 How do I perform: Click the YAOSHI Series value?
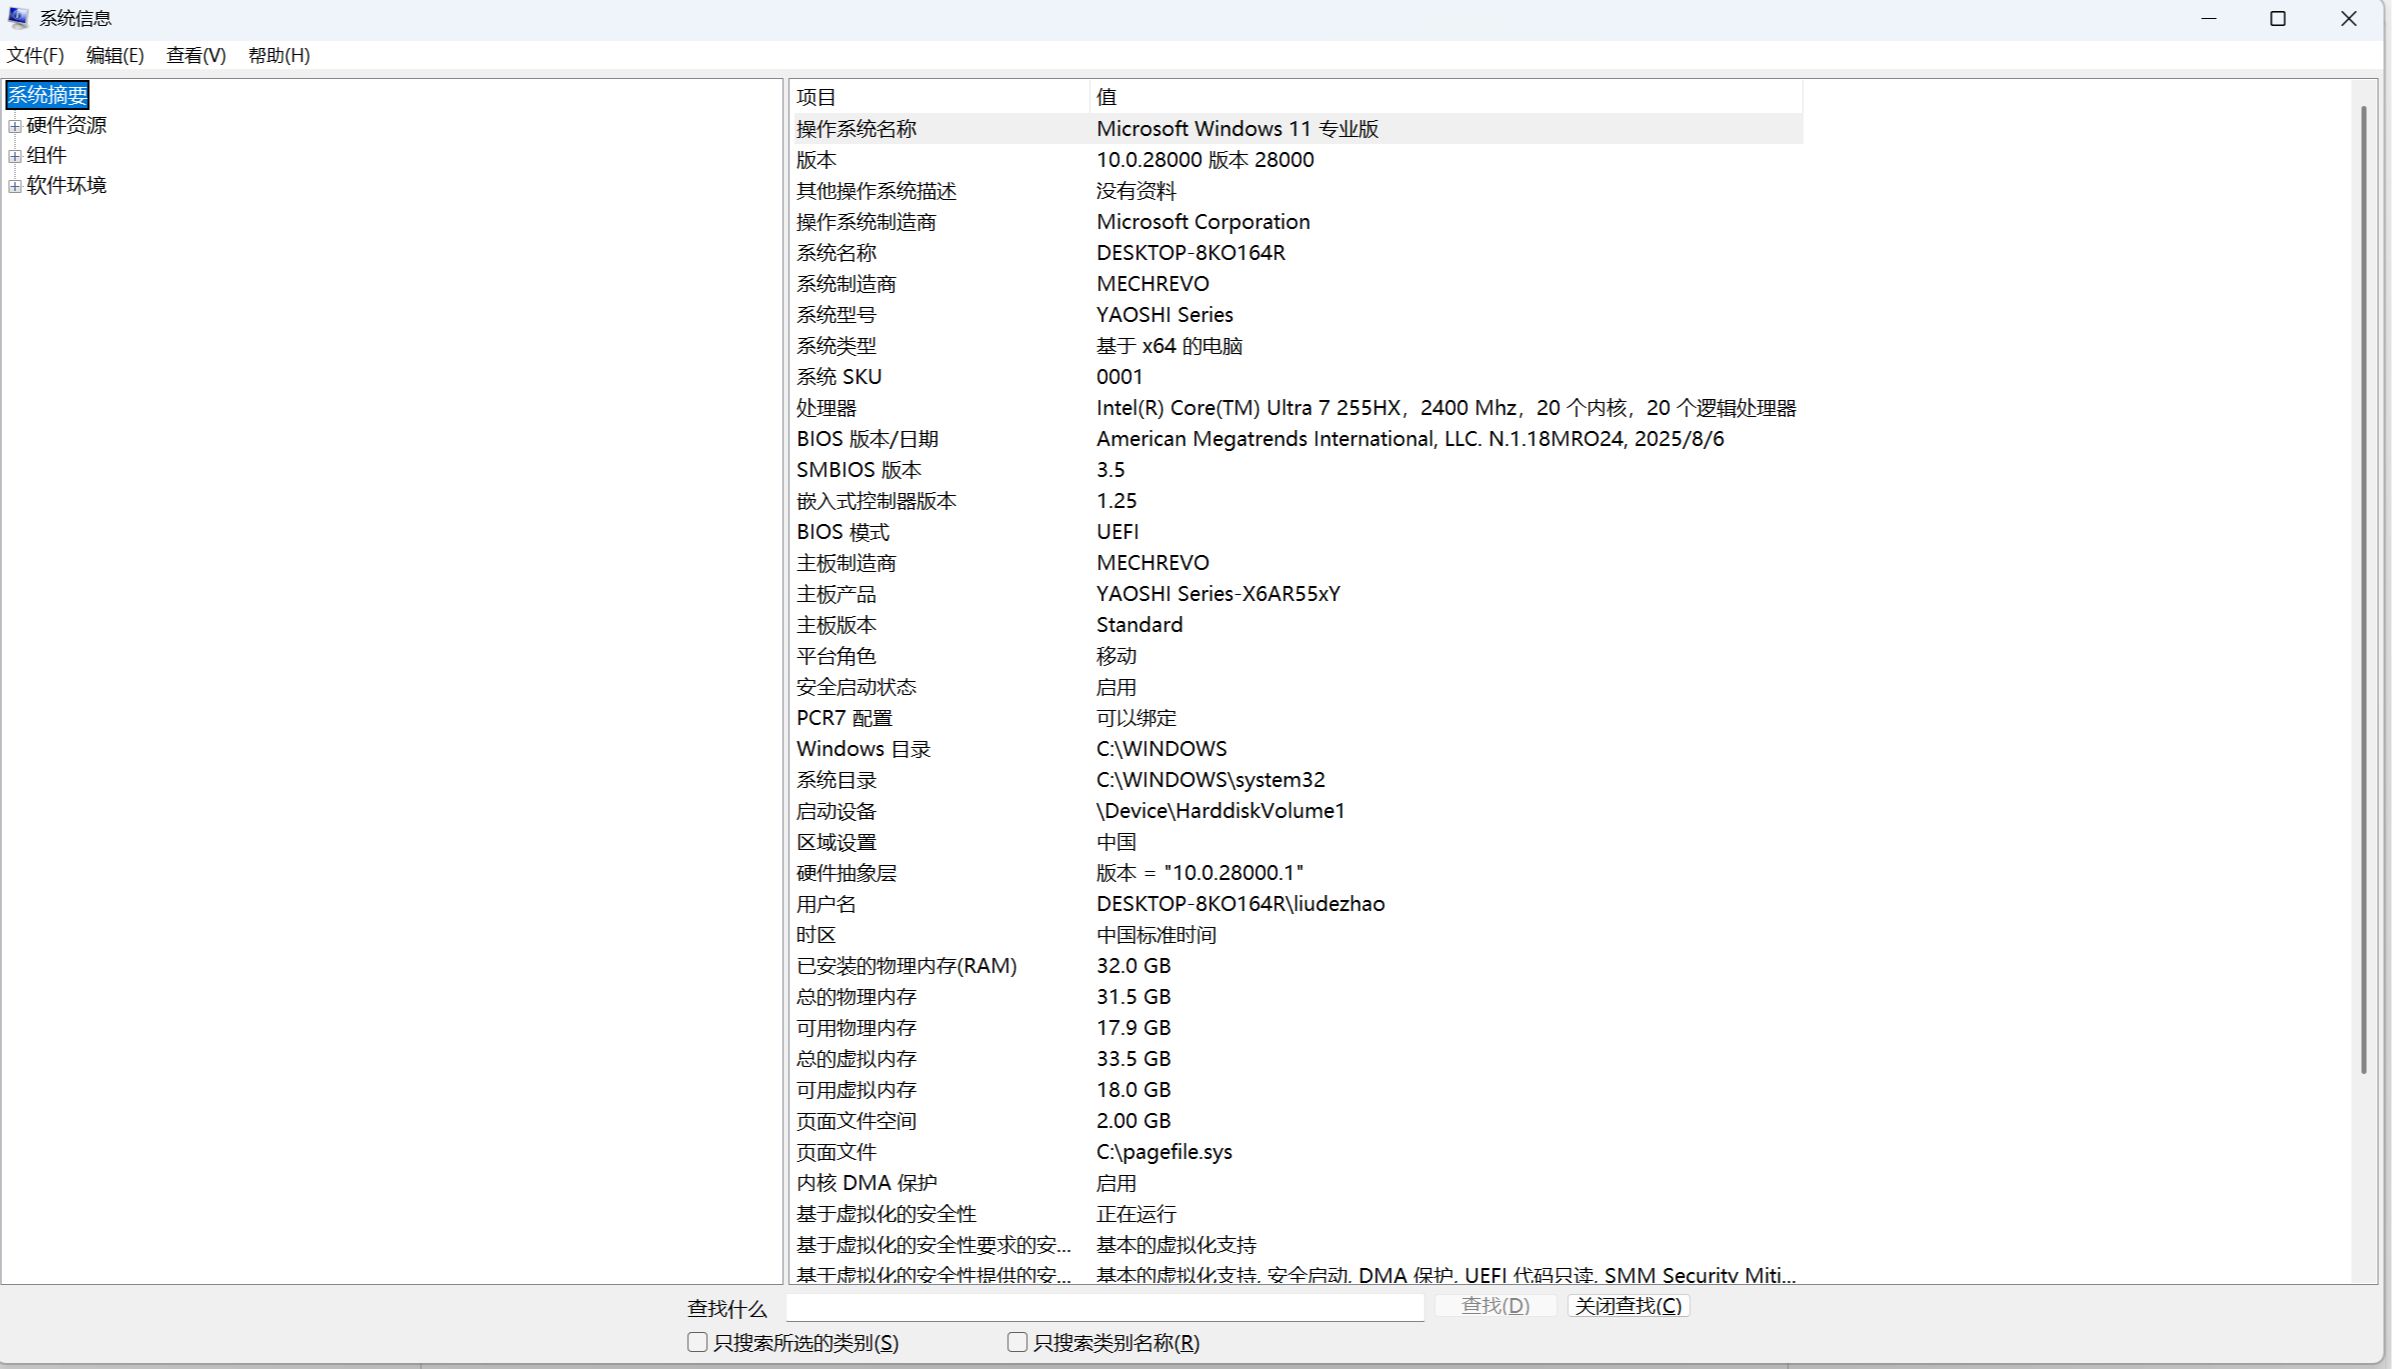[x=1165, y=315]
